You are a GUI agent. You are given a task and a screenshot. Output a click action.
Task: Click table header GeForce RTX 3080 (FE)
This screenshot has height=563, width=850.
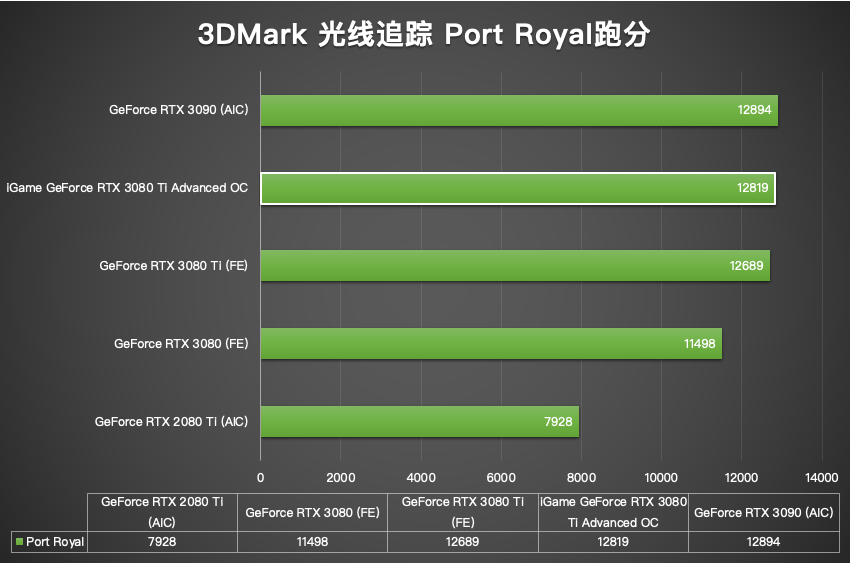click(312, 512)
